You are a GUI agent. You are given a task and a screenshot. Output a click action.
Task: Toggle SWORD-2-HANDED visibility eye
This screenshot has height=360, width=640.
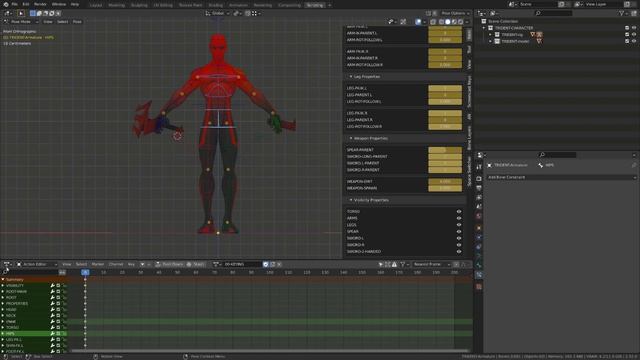pyautogui.click(x=459, y=251)
